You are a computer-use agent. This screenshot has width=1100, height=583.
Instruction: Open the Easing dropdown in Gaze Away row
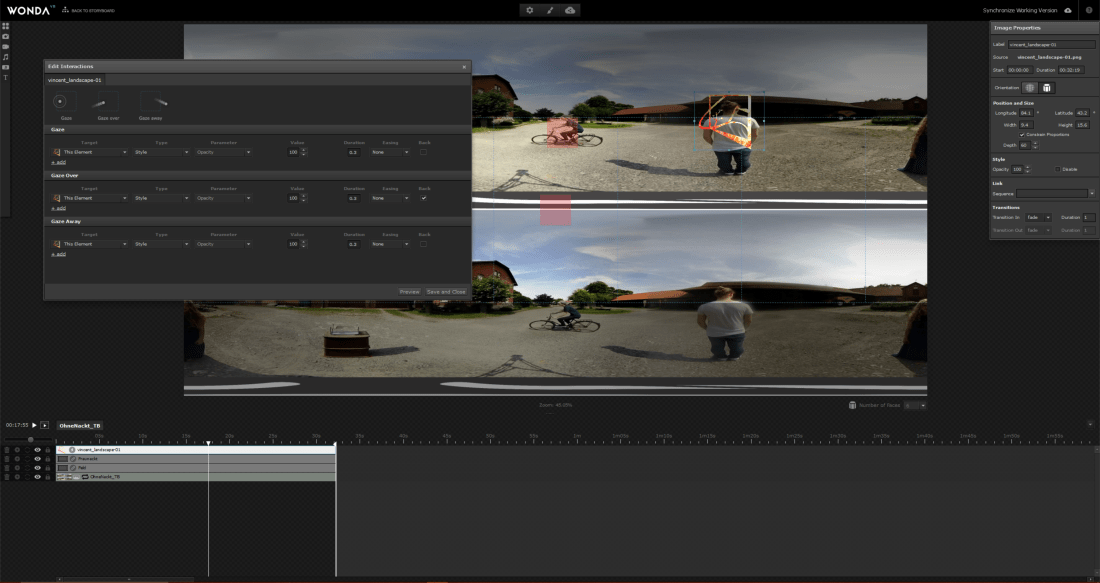(388, 244)
